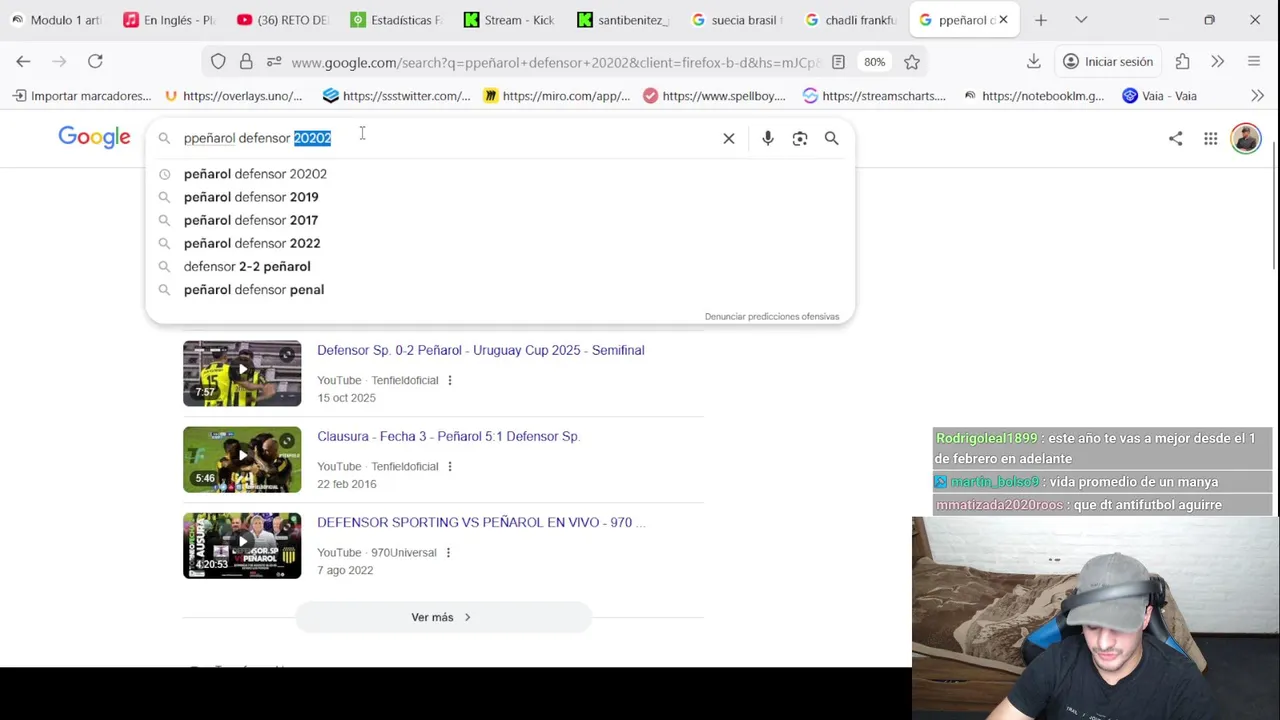1280x720 pixels.
Task: Open the spellboy bookmark
Action: 715,96
